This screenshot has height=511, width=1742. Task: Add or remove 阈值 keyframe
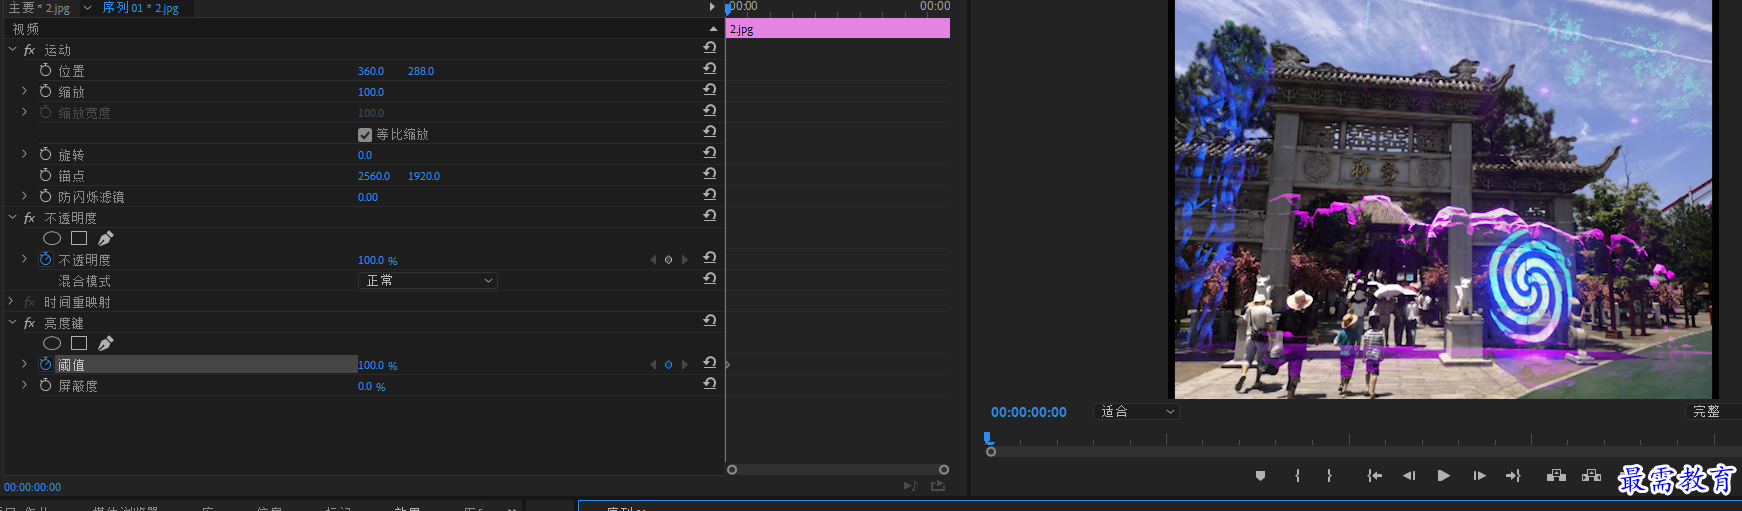click(669, 365)
